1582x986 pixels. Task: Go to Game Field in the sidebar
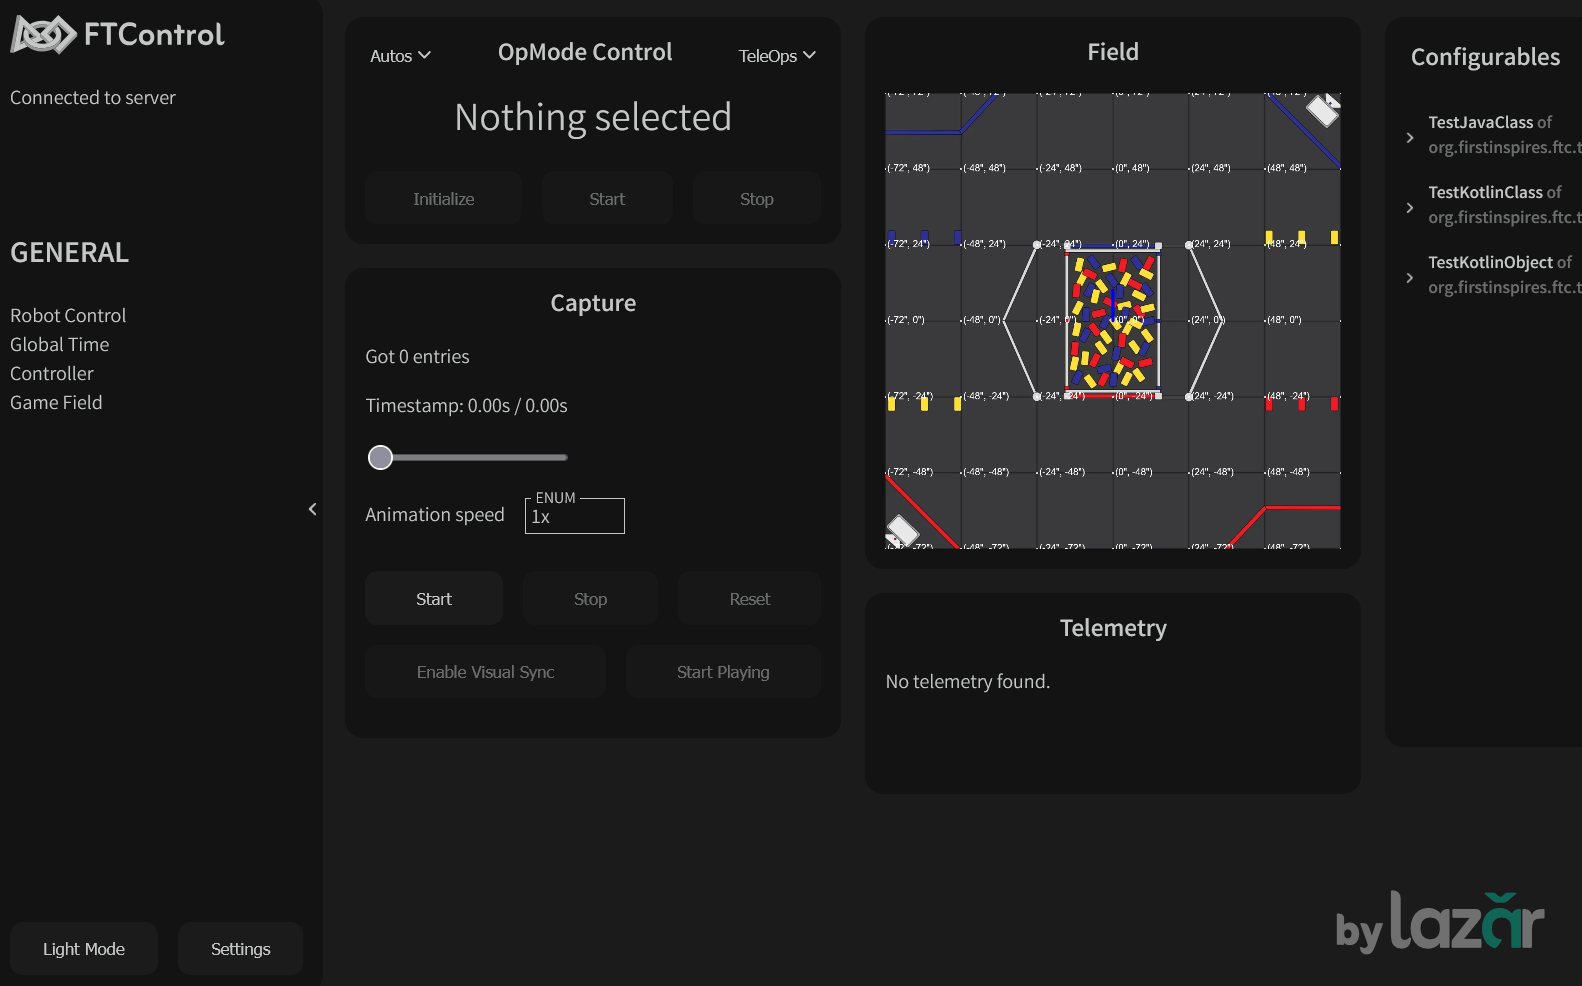56,402
